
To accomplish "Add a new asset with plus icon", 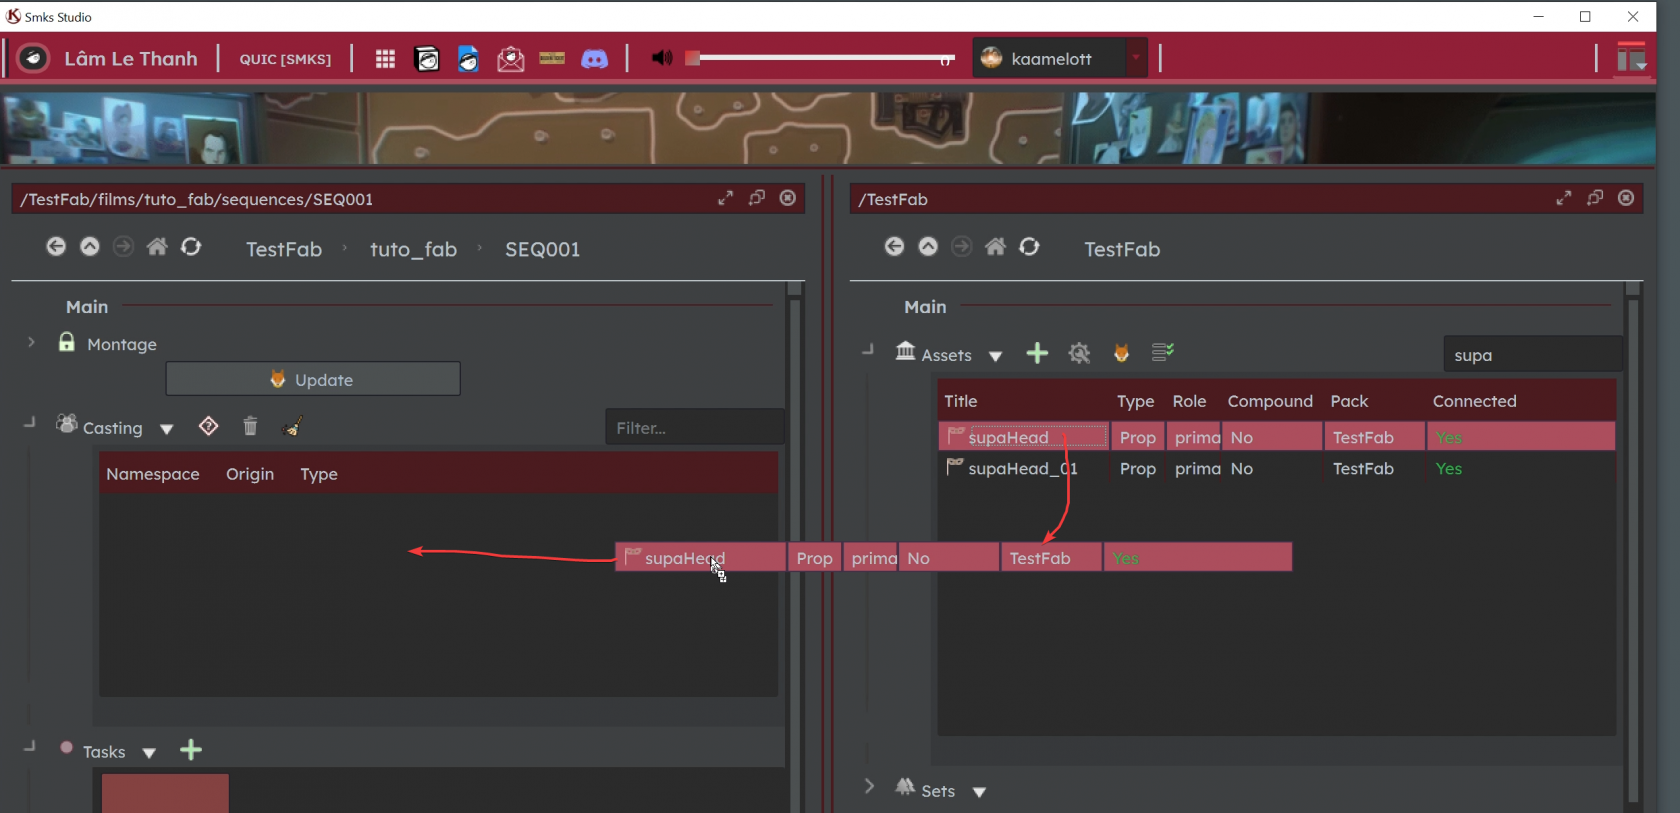I will [1037, 353].
